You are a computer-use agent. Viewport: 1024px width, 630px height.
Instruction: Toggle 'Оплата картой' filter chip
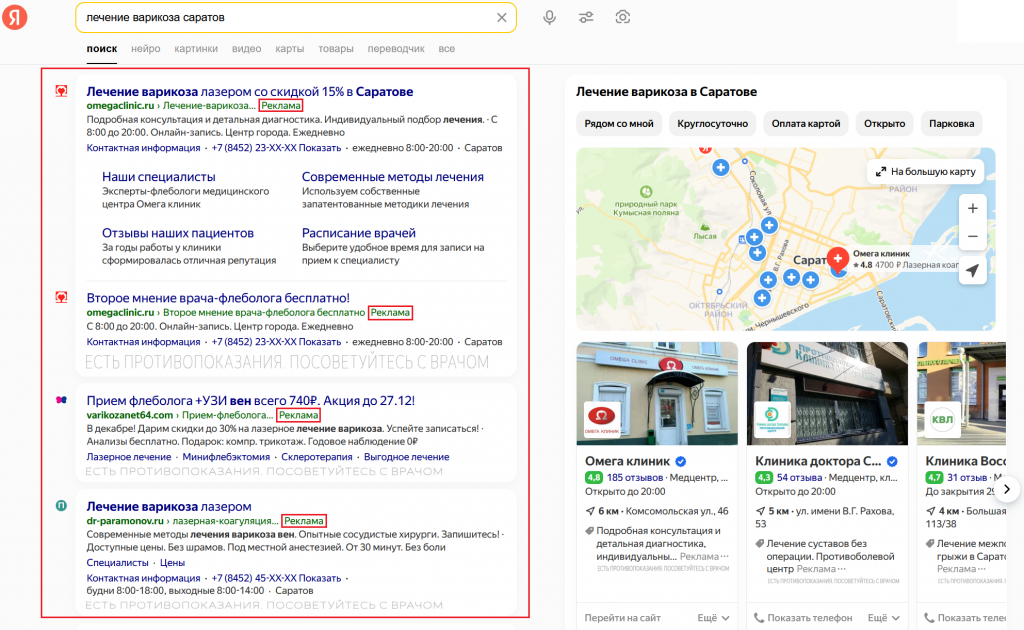click(x=806, y=123)
